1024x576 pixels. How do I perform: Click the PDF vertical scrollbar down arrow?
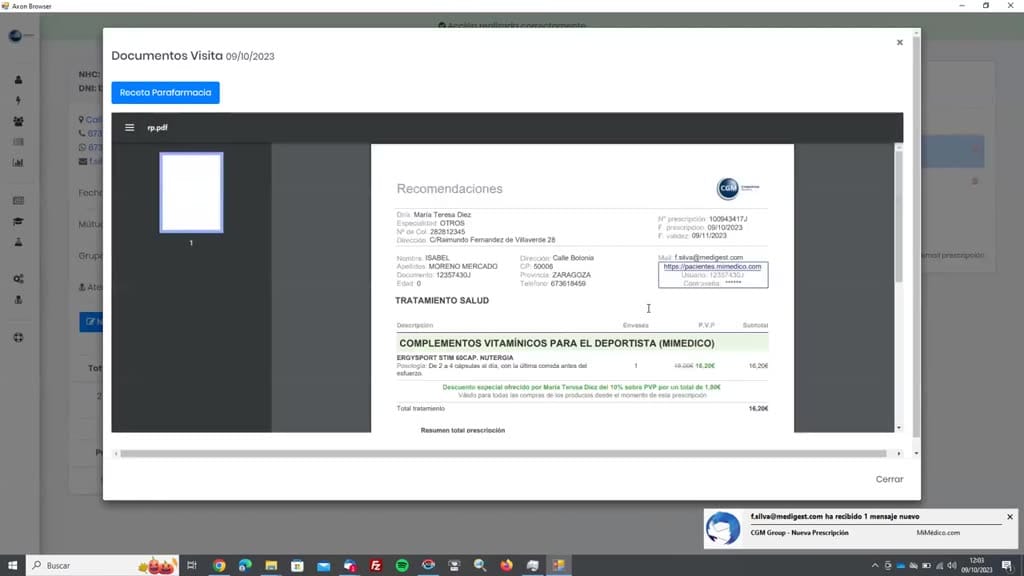[x=899, y=428]
